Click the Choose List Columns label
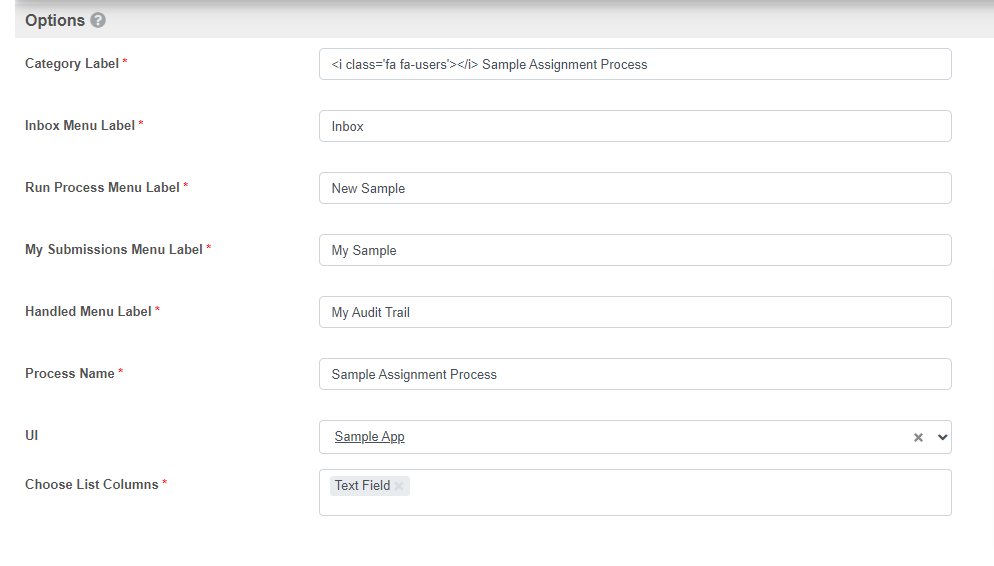Viewport: 994px width, 566px height. pyautogui.click(x=92, y=485)
